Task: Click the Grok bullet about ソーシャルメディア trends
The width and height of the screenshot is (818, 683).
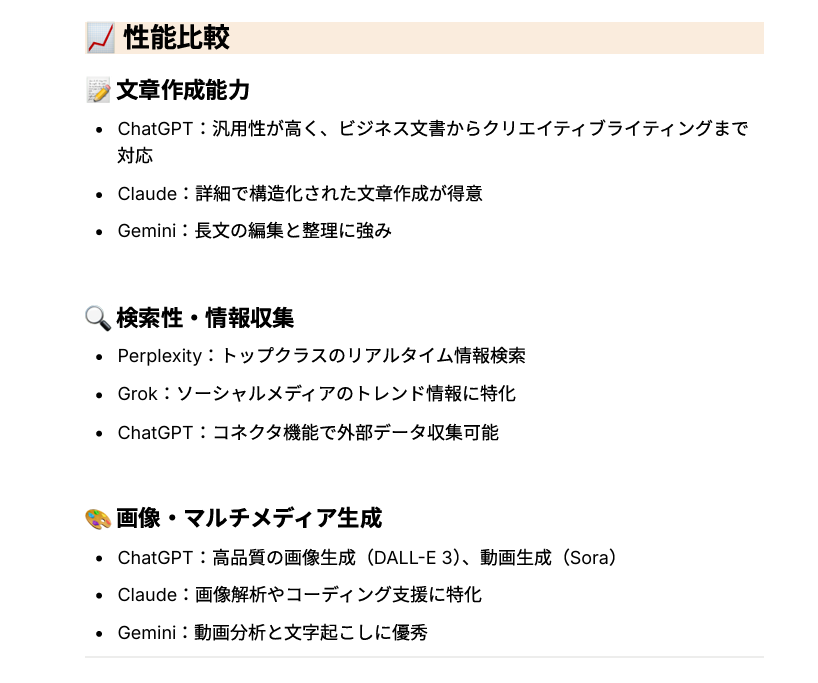Action: point(316,394)
